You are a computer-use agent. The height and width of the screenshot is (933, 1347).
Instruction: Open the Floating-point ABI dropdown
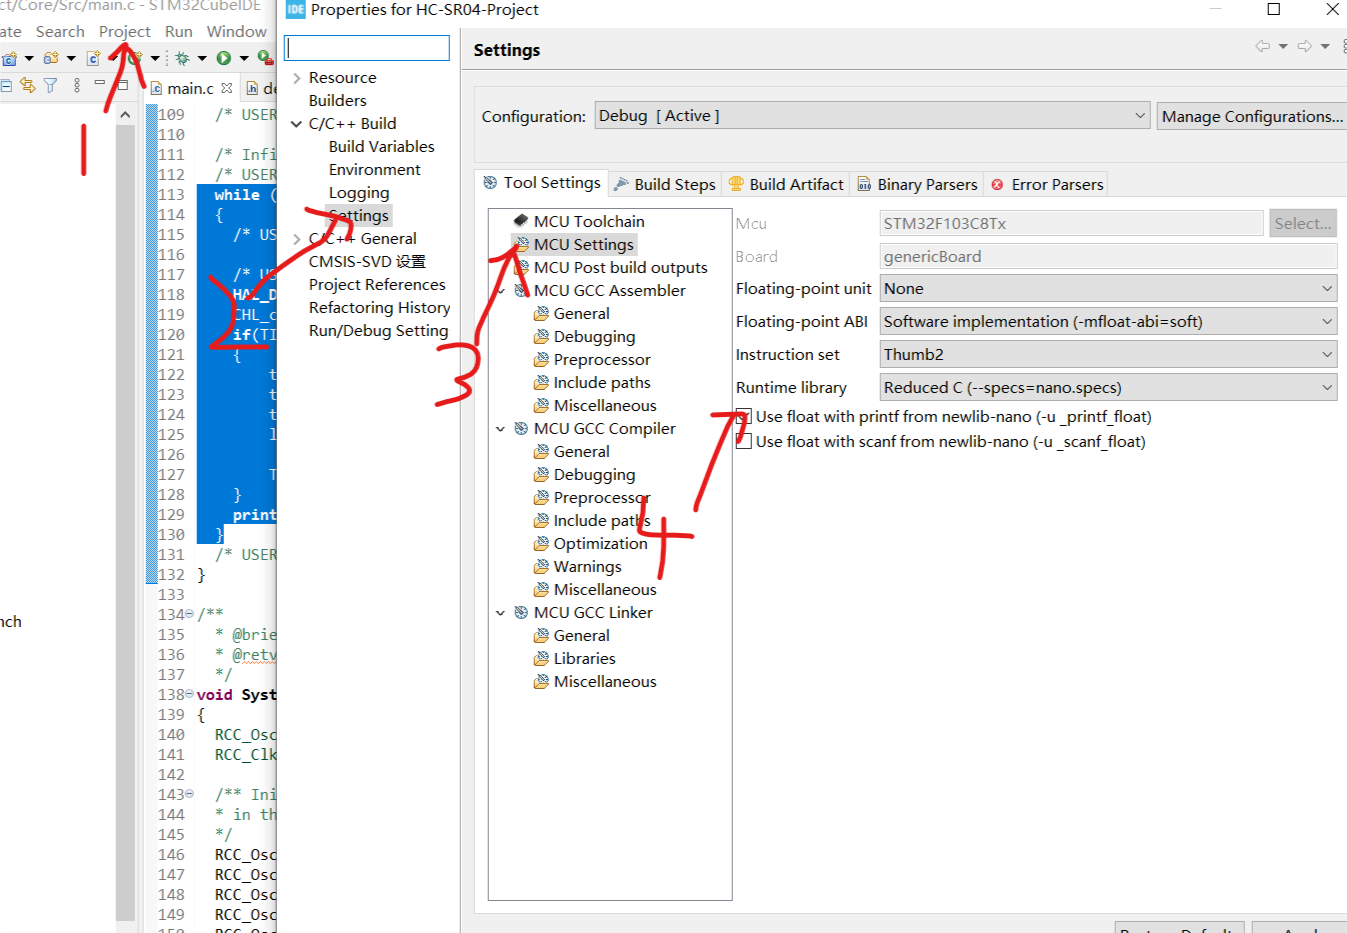1108,321
